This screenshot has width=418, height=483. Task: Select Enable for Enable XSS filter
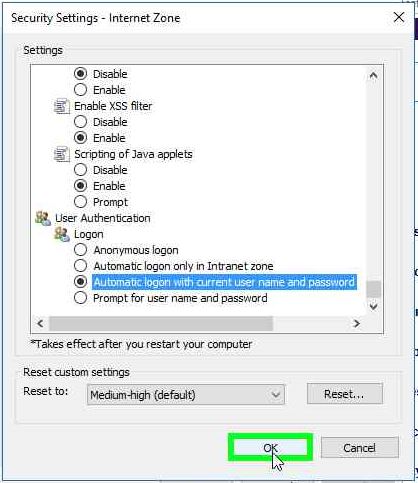[80, 138]
